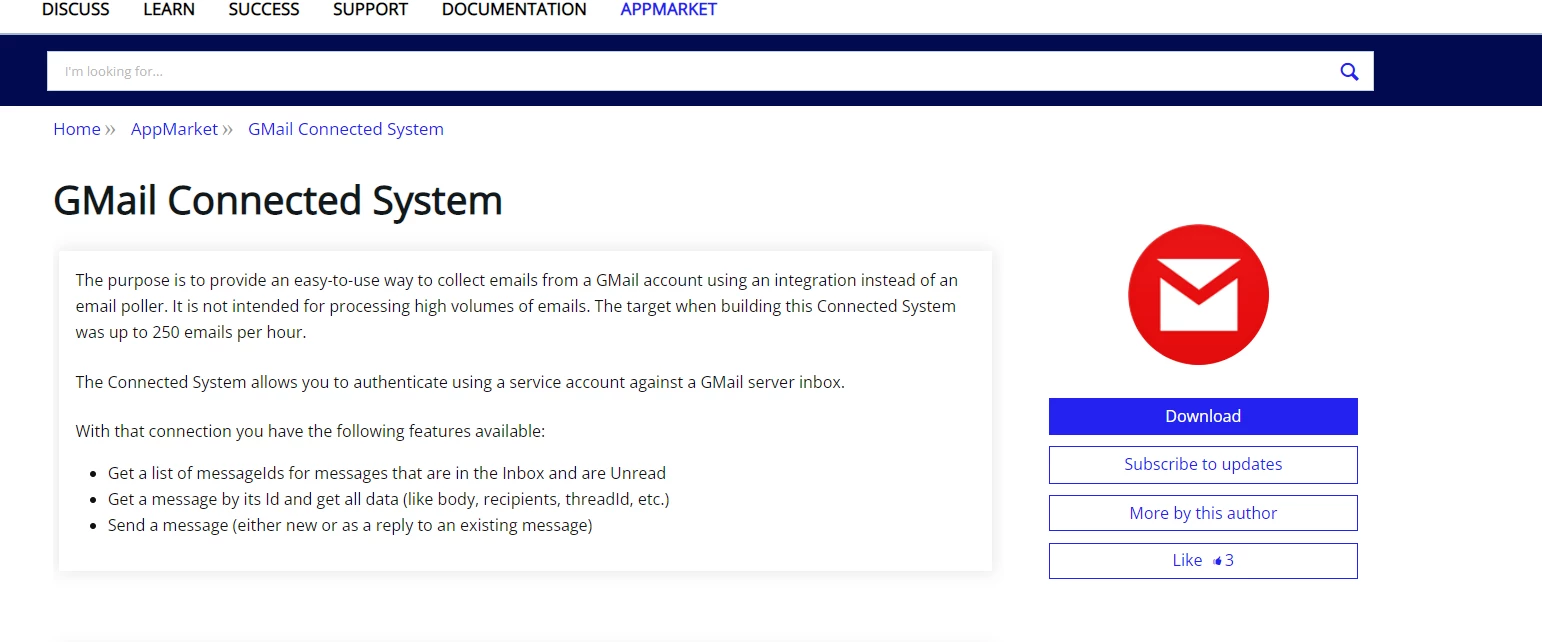Click the Download button
Image resolution: width=1542 pixels, height=642 pixels.
point(1203,416)
